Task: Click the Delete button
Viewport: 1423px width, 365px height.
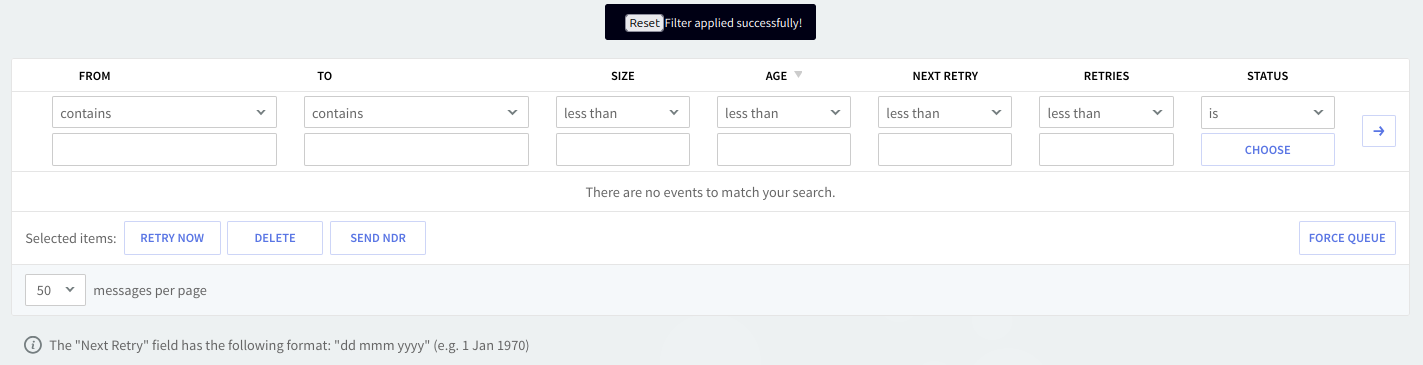Action: 275,238
